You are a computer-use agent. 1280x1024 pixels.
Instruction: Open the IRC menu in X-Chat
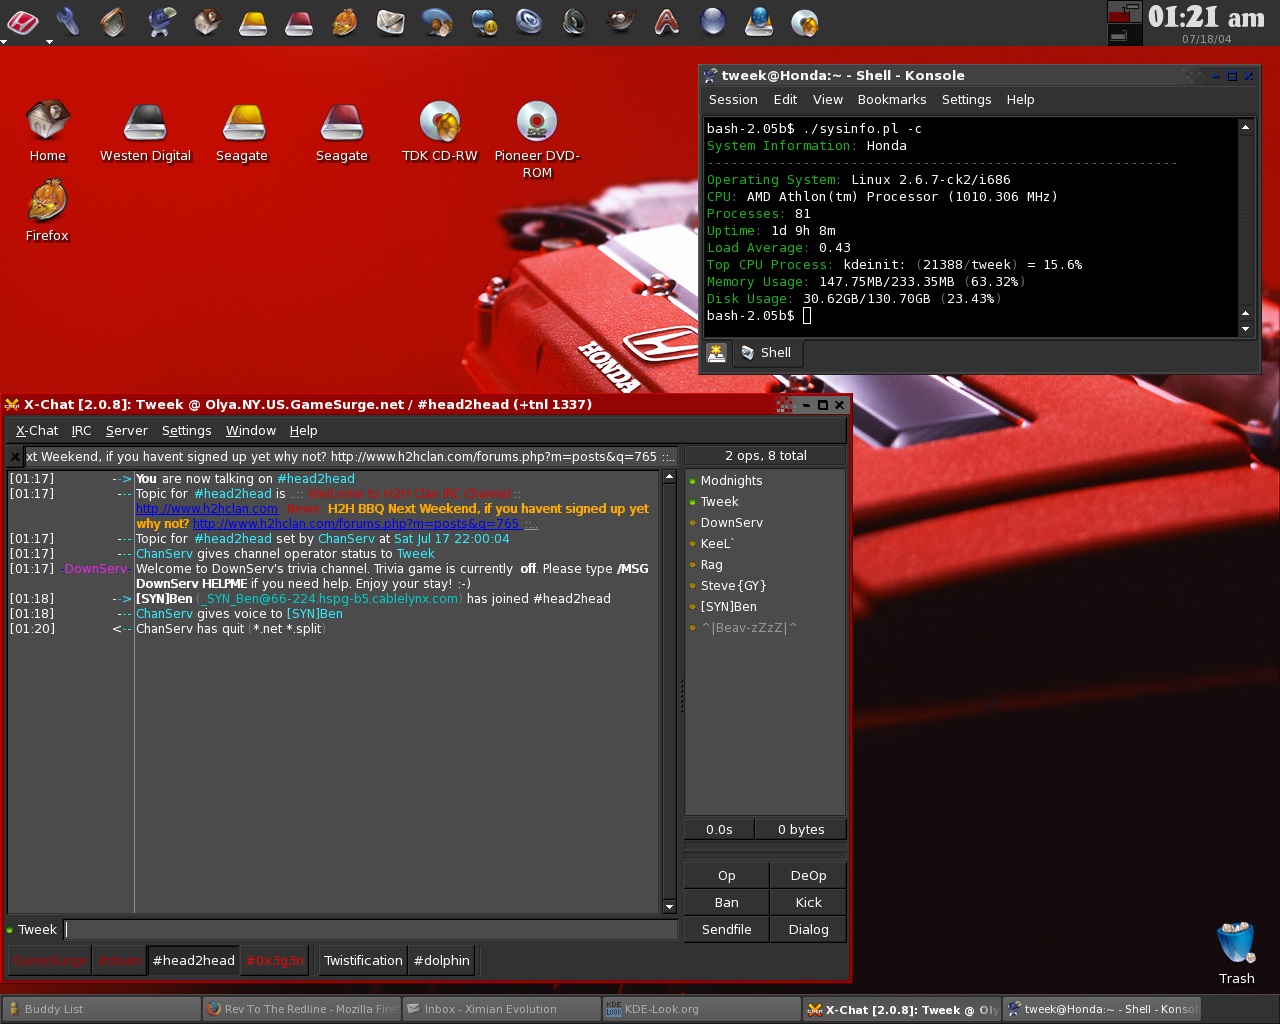pyautogui.click(x=81, y=431)
